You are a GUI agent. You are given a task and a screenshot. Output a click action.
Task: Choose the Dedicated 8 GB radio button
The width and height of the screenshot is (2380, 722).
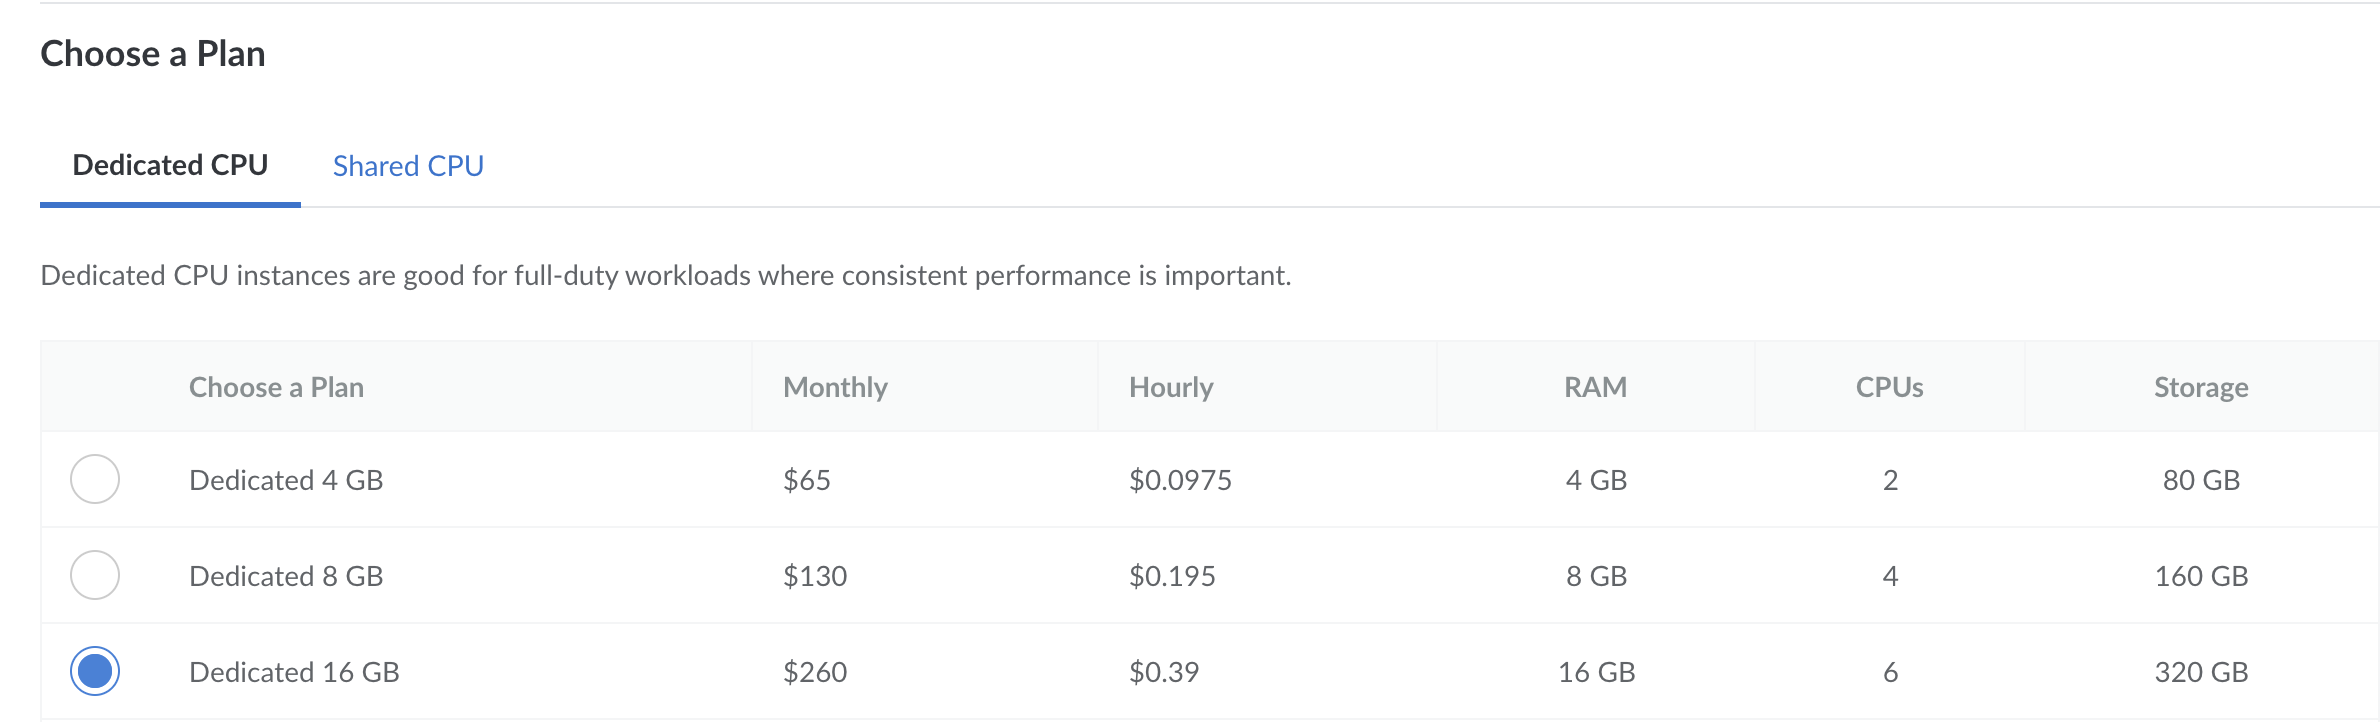tap(95, 575)
